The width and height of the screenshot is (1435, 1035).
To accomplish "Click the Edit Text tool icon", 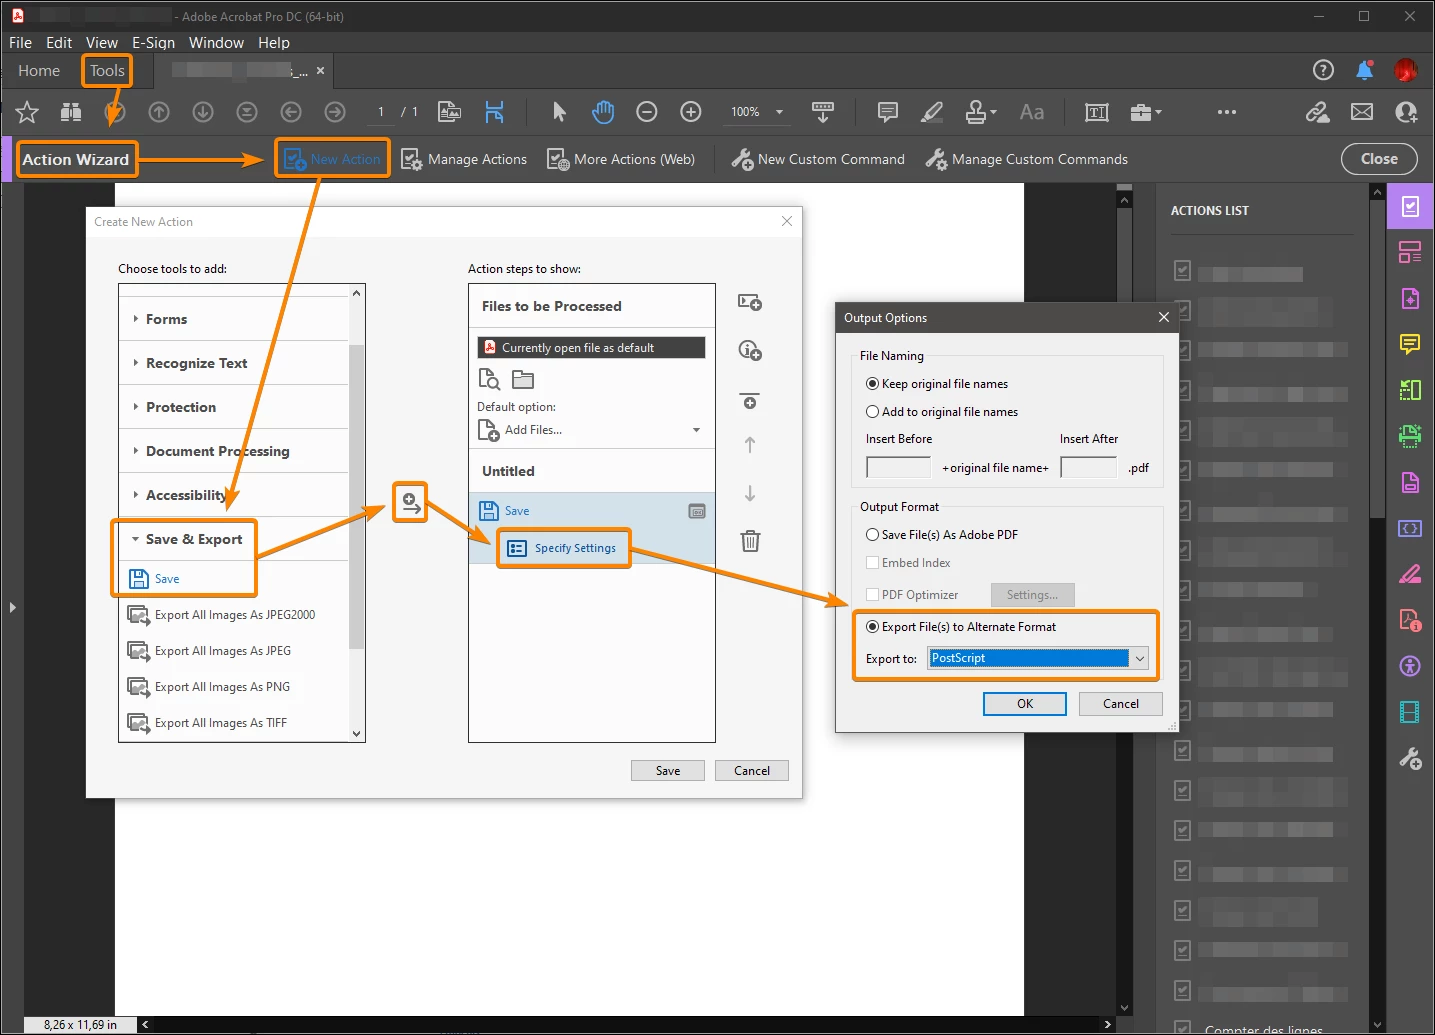I will (x=1097, y=112).
